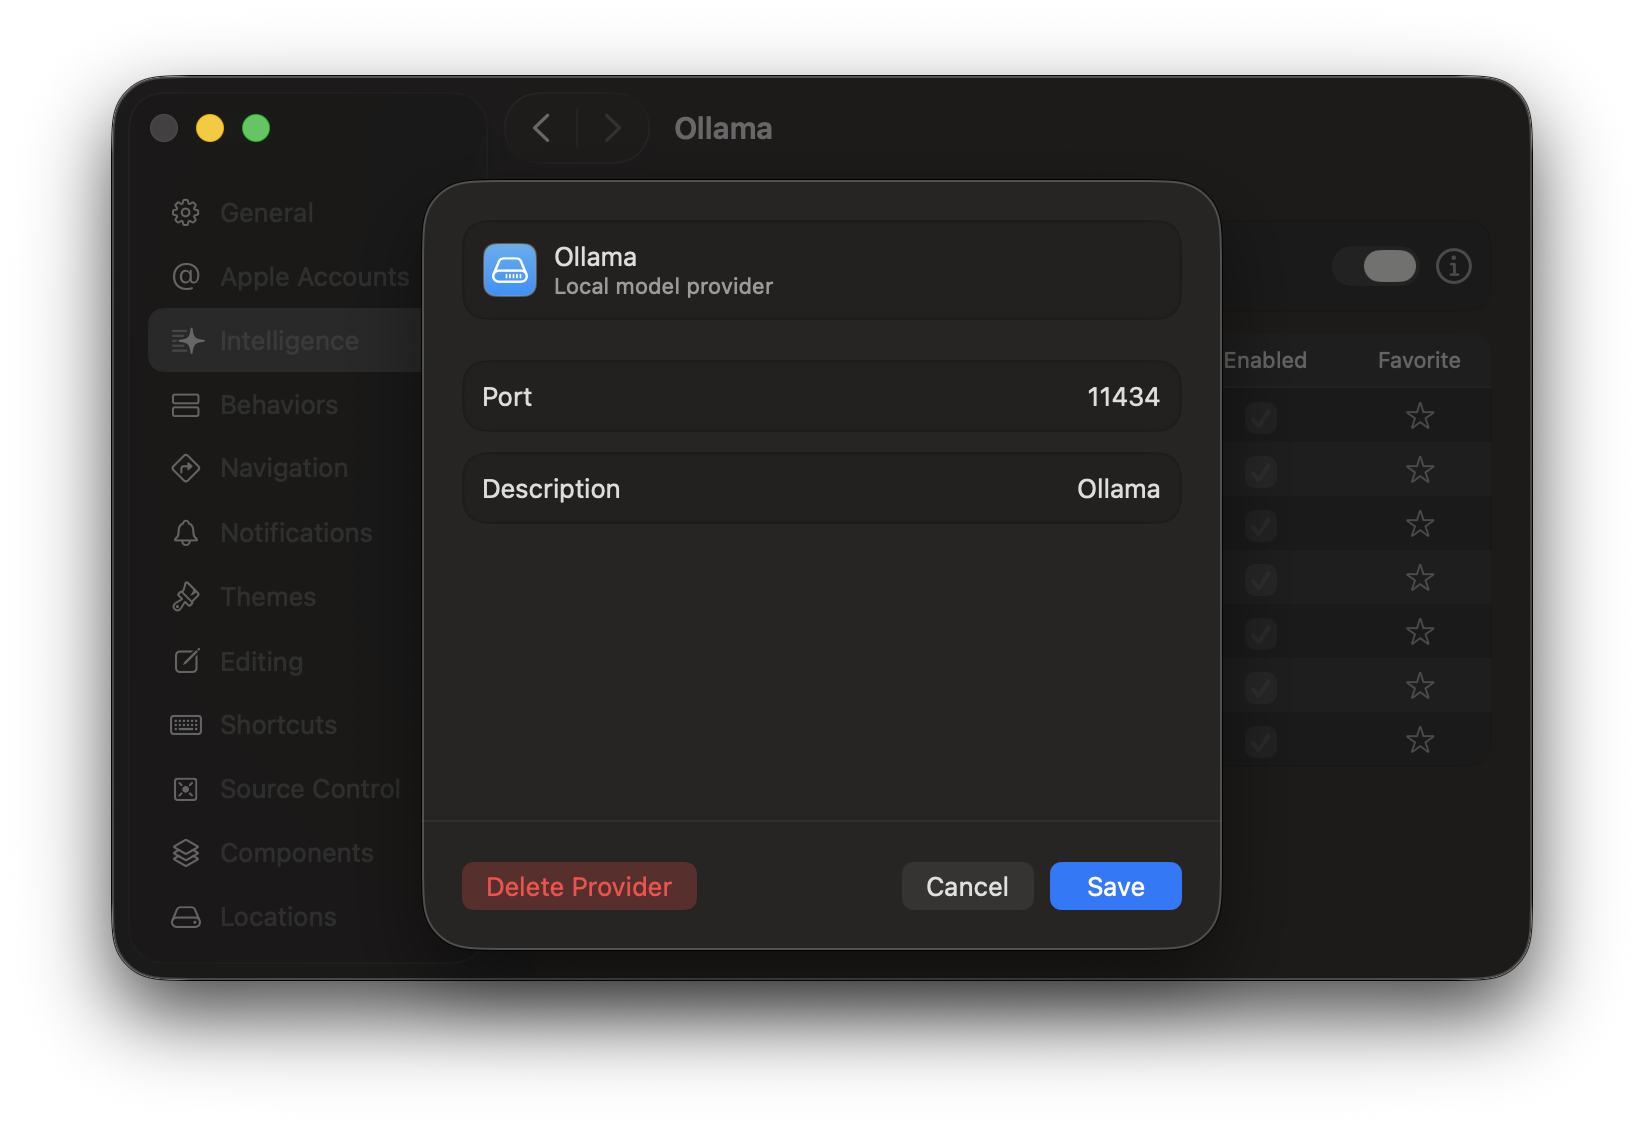Click Delete Provider
The width and height of the screenshot is (1644, 1128).
tap(578, 886)
